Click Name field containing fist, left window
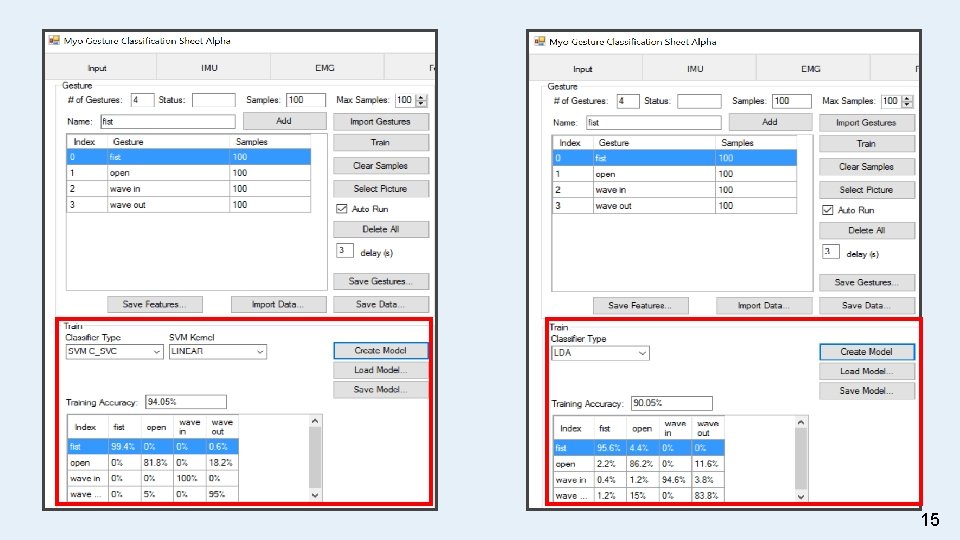 [x=168, y=121]
